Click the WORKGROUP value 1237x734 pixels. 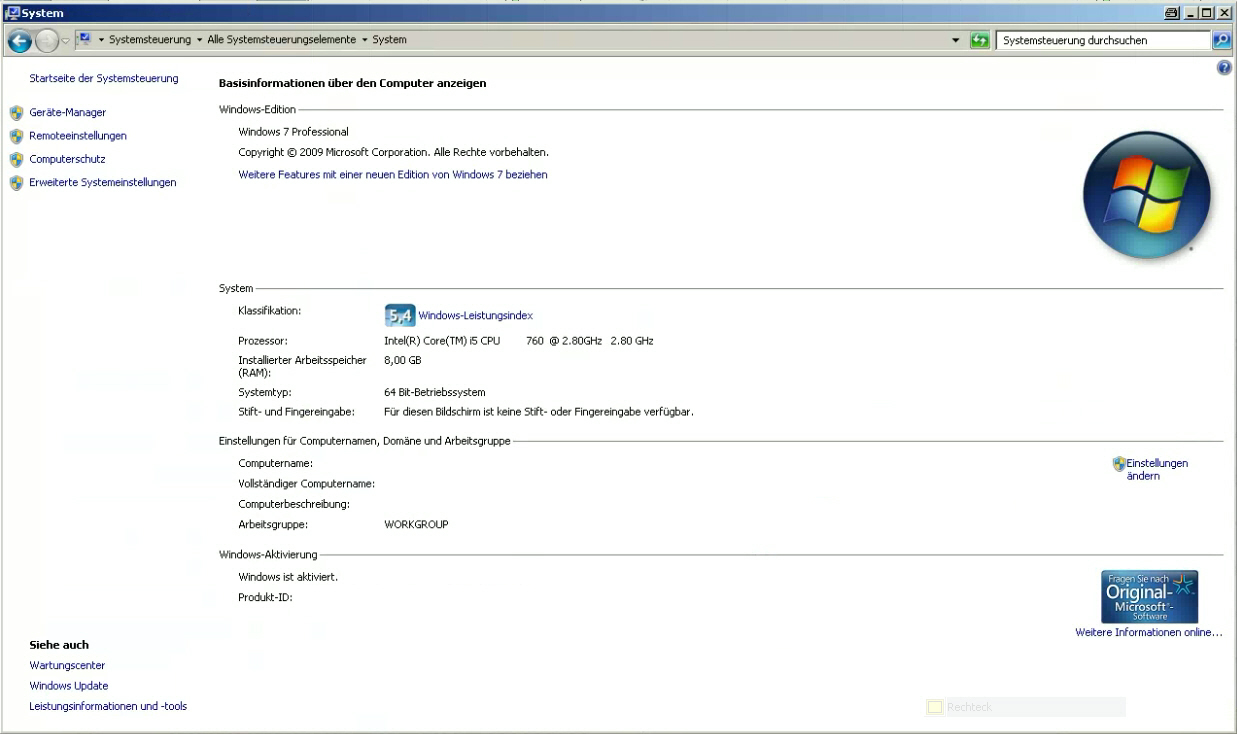click(416, 524)
